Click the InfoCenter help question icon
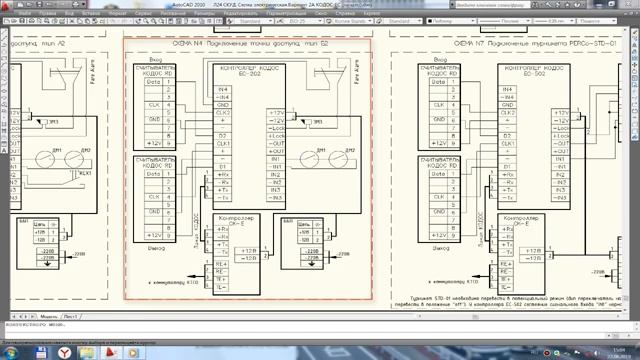This screenshot has width=640, height=360. coord(578,5)
